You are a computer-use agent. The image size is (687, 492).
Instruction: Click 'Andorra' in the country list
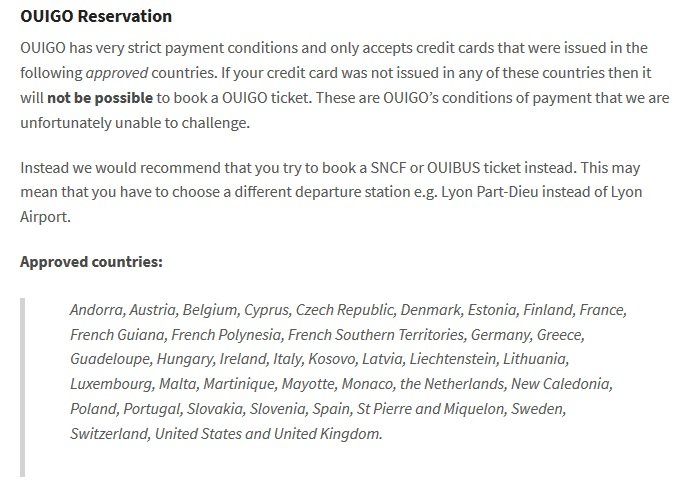point(96,310)
